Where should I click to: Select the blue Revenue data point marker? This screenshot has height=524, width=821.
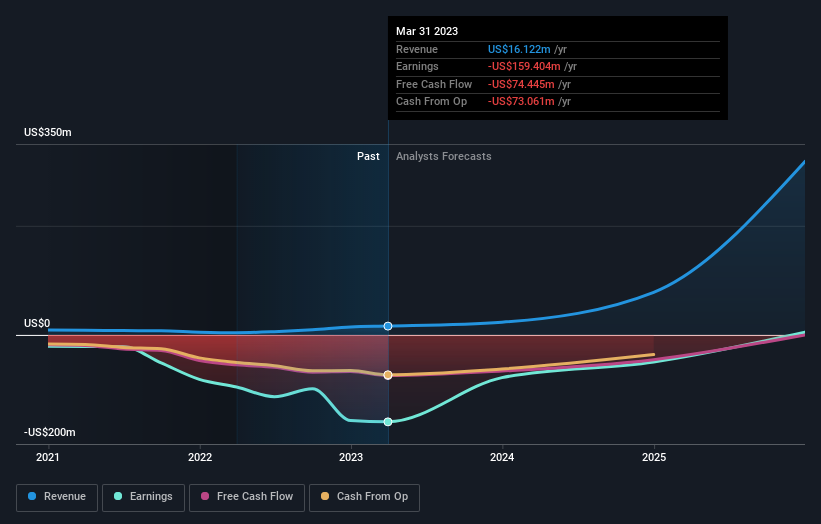388,326
